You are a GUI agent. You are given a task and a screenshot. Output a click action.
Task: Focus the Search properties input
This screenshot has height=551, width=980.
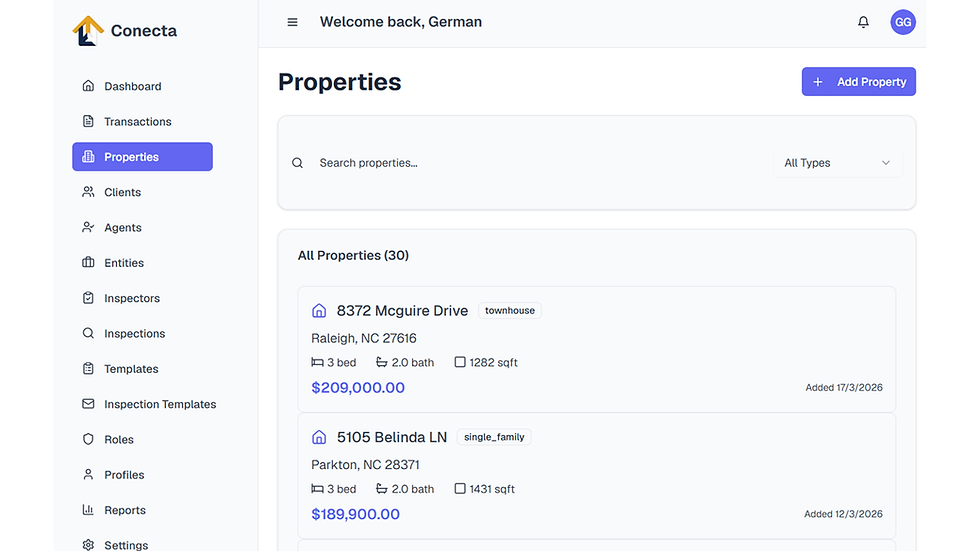(541, 163)
